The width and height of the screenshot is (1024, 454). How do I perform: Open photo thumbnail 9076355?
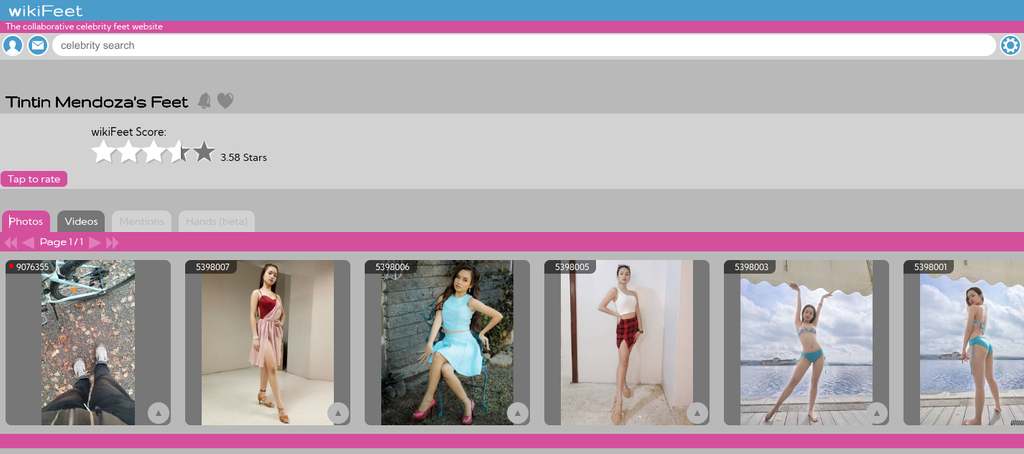88,343
